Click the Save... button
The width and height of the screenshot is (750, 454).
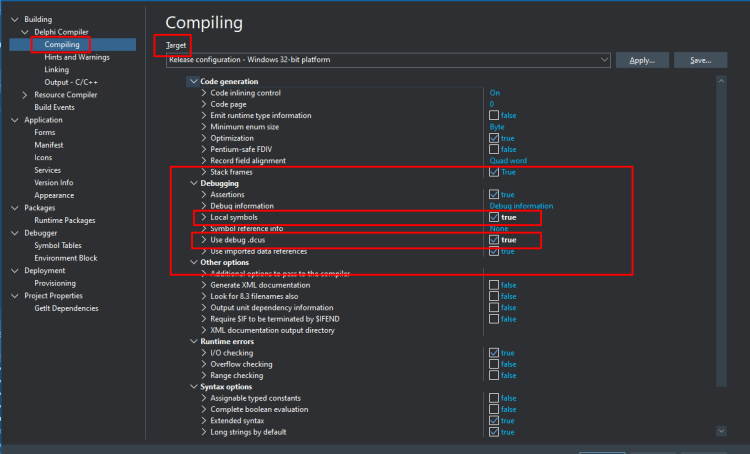pos(700,60)
